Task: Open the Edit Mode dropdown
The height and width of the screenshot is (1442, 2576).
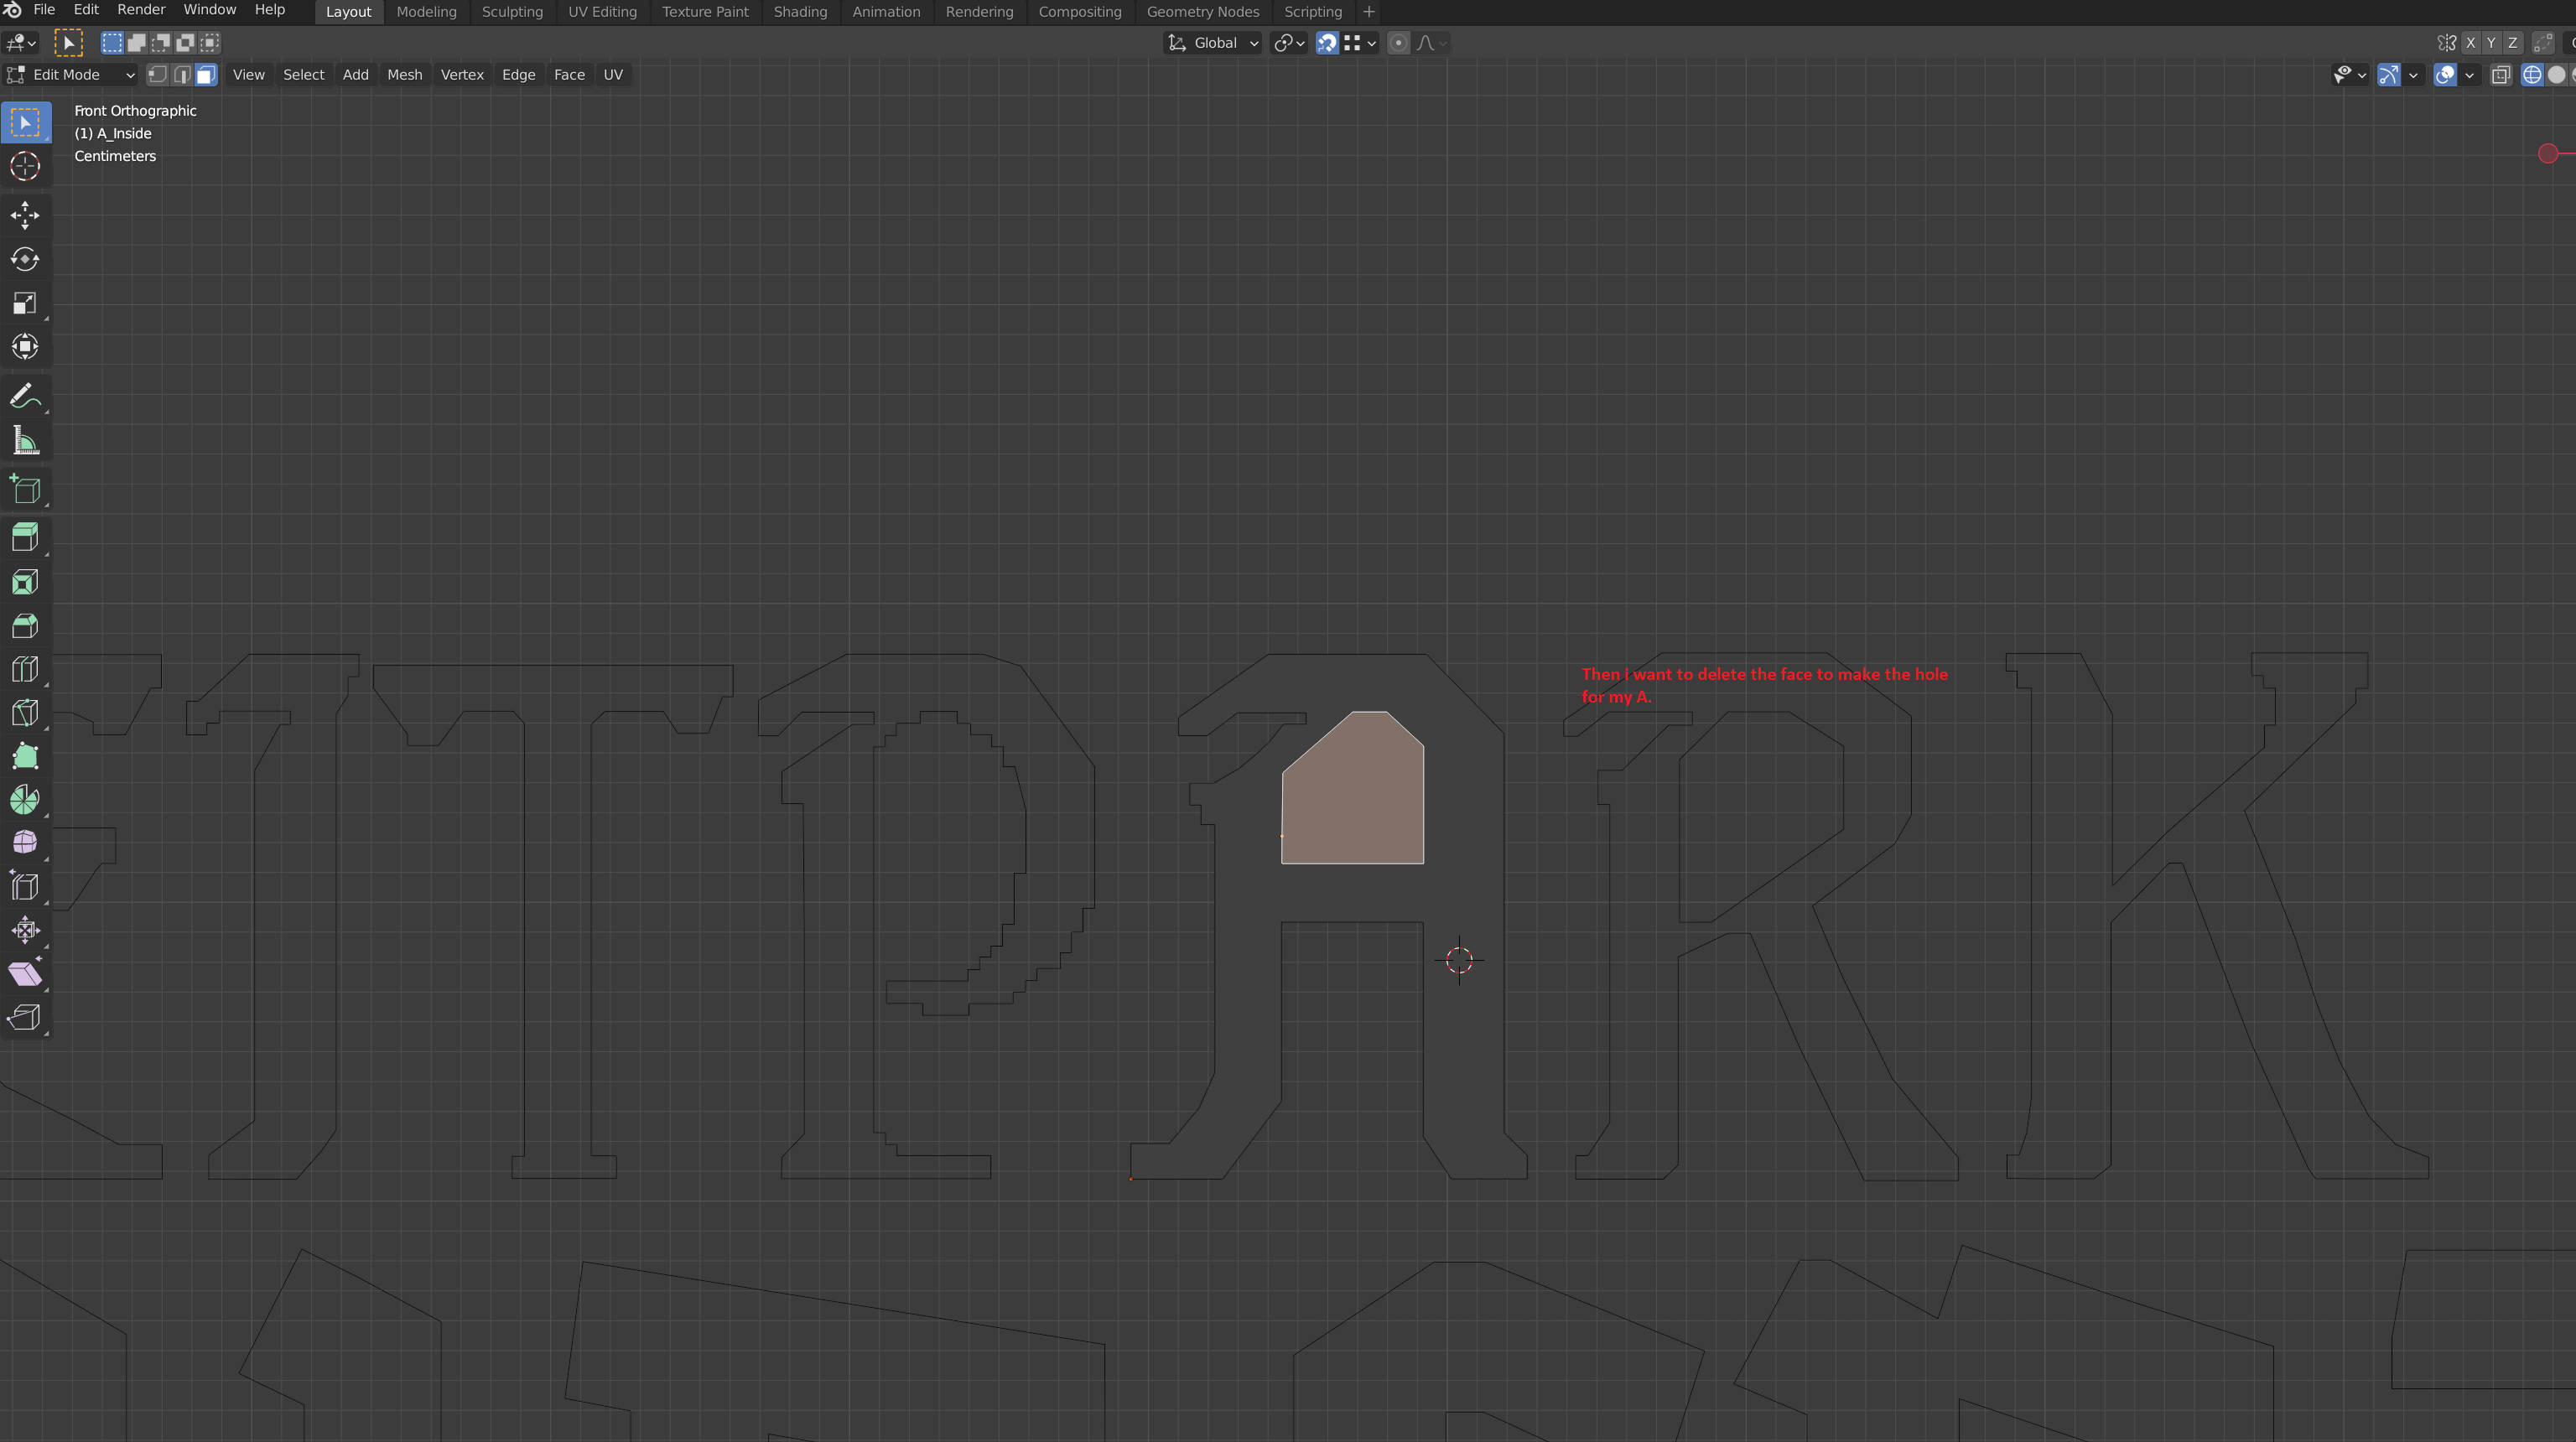Action: 71,75
